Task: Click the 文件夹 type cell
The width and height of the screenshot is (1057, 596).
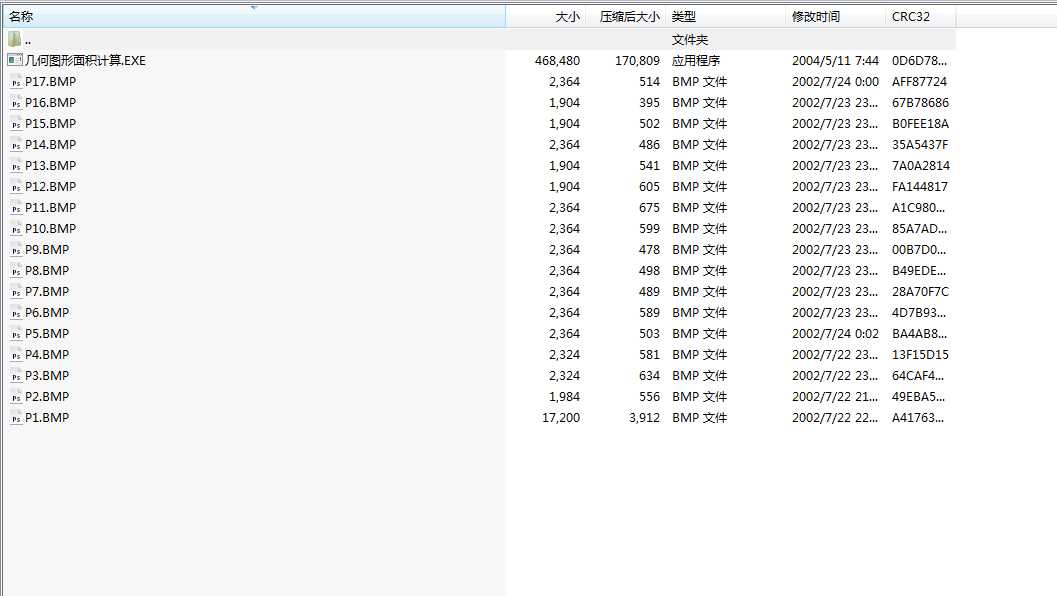Action: click(x=690, y=40)
